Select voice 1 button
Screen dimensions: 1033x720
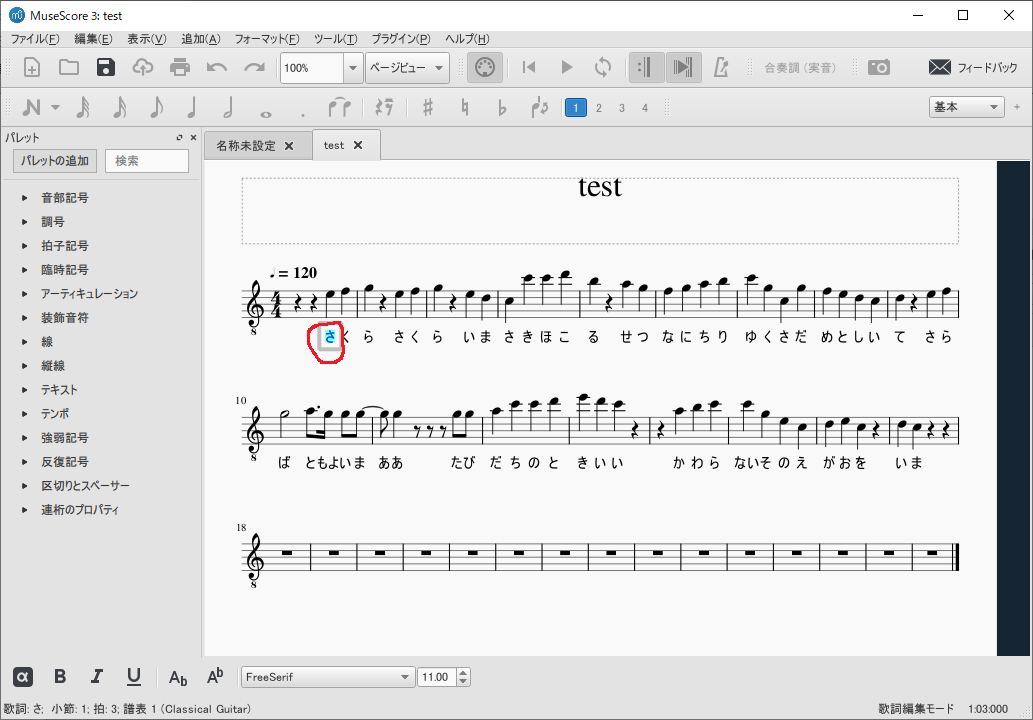pyautogui.click(x=575, y=107)
